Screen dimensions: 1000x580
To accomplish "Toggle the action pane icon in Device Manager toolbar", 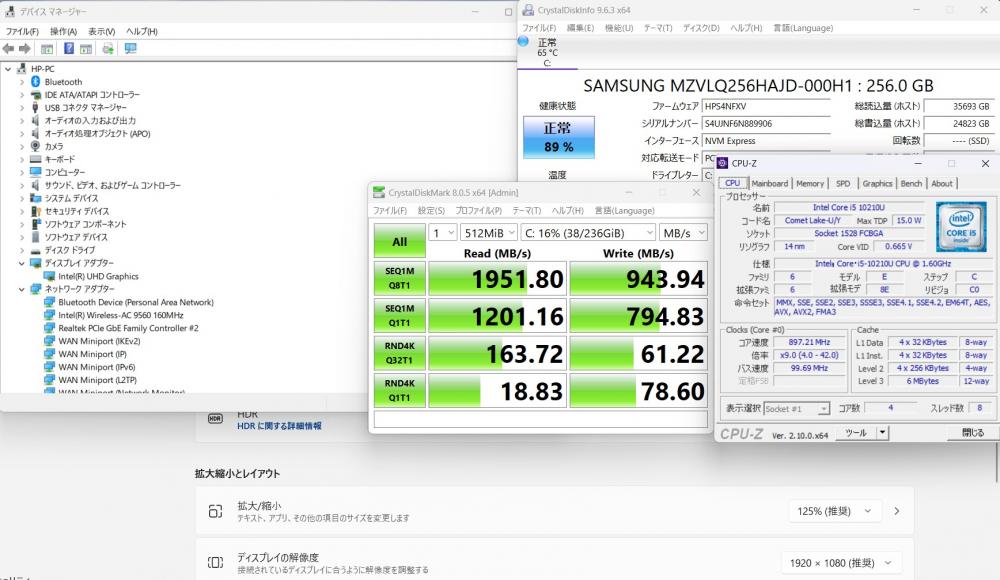I will pos(86,48).
